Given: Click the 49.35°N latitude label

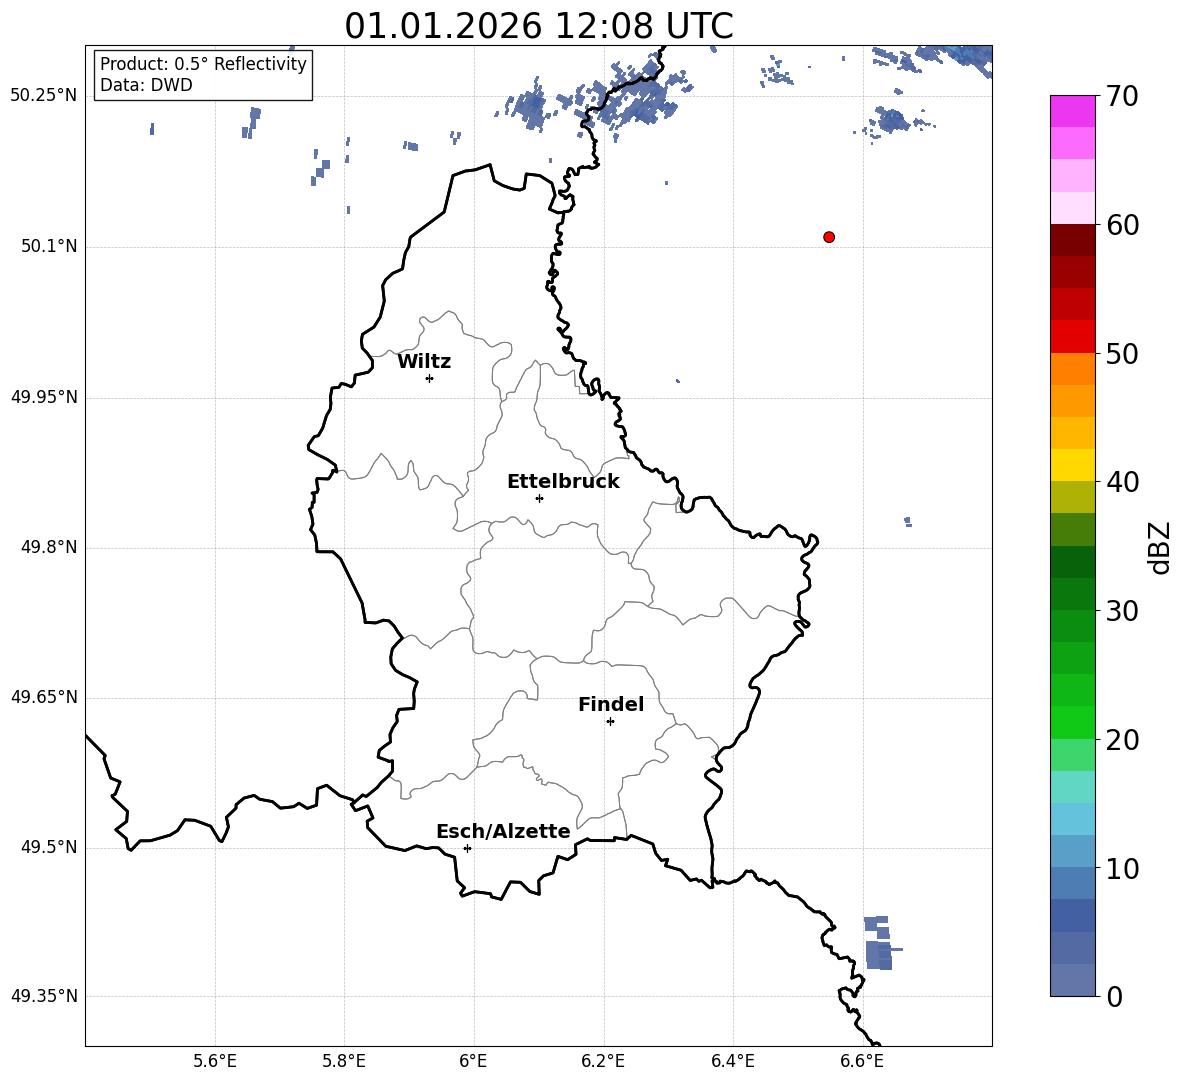Looking at the screenshot, I should click(x=43, y=996).
